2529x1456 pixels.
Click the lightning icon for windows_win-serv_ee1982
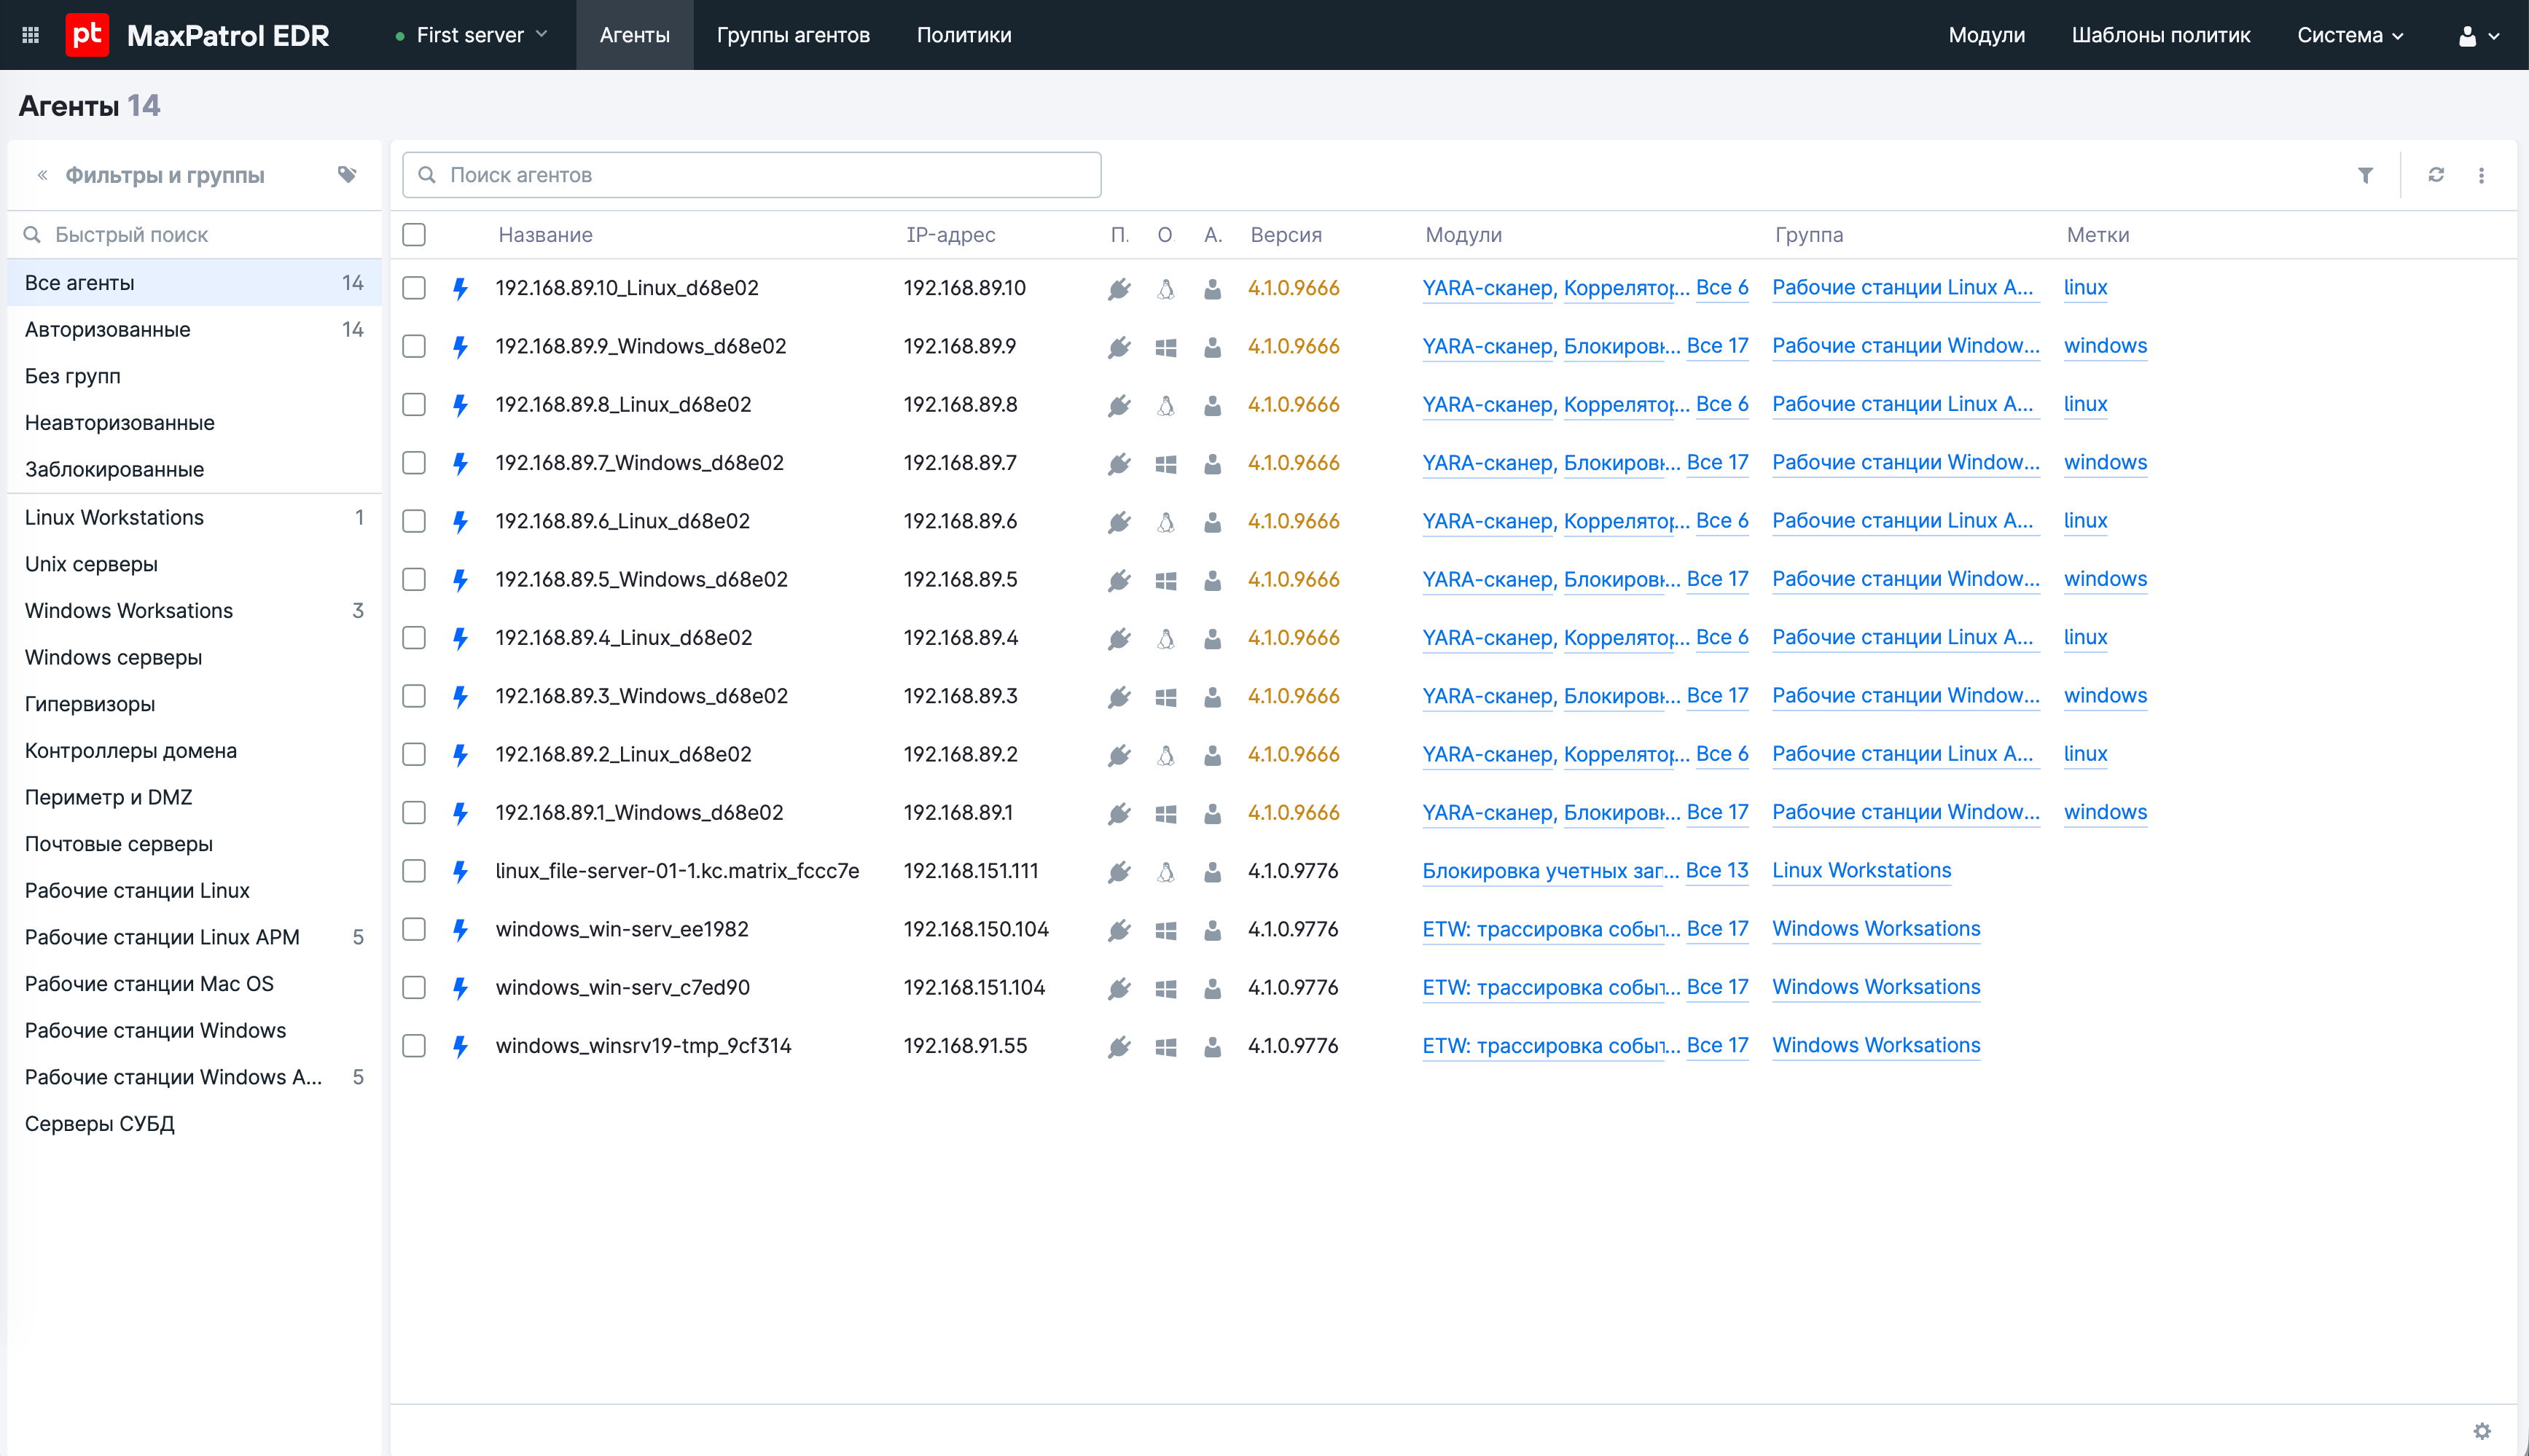(x=460, y=930)
